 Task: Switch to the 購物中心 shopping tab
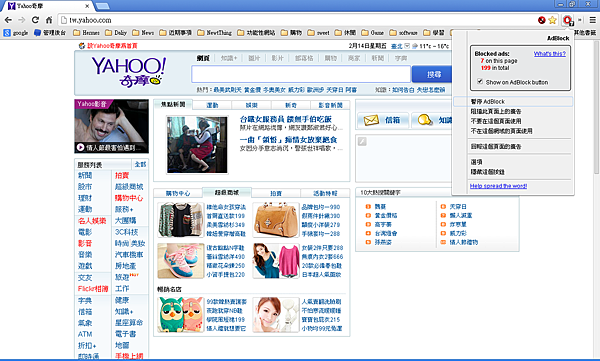click(178, 193)
